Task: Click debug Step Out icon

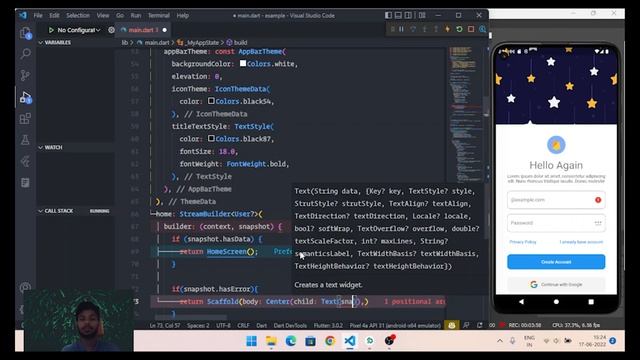Action: click(x=436, y=29)
